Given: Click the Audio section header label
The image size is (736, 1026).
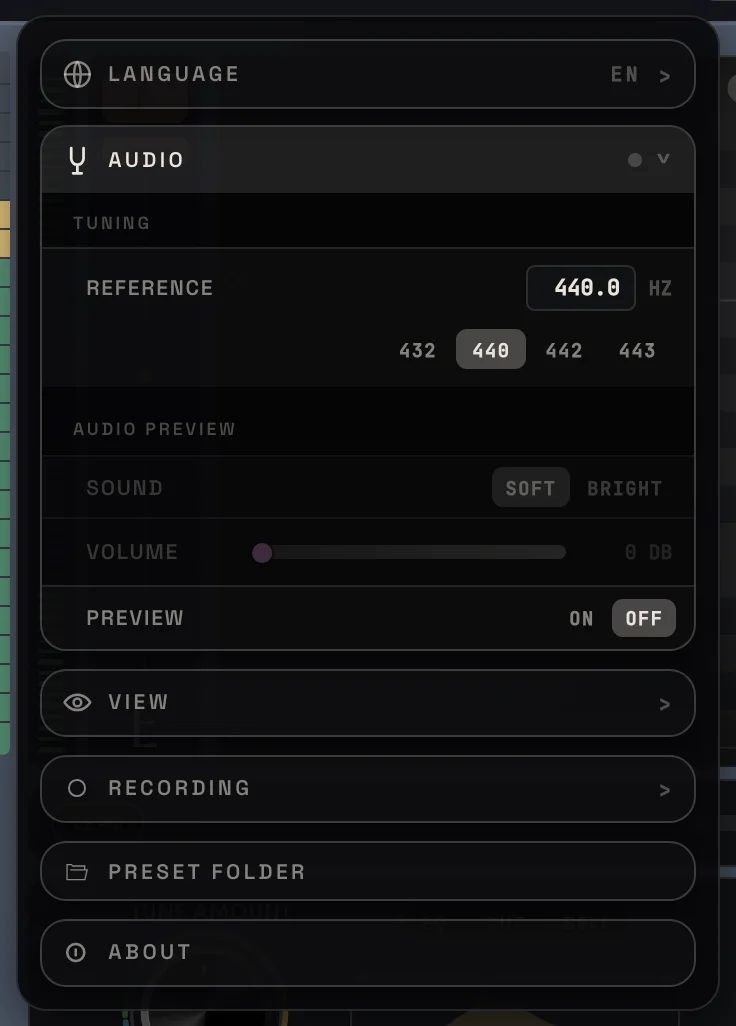Looking at the screenshot, I should pos(147,160).
